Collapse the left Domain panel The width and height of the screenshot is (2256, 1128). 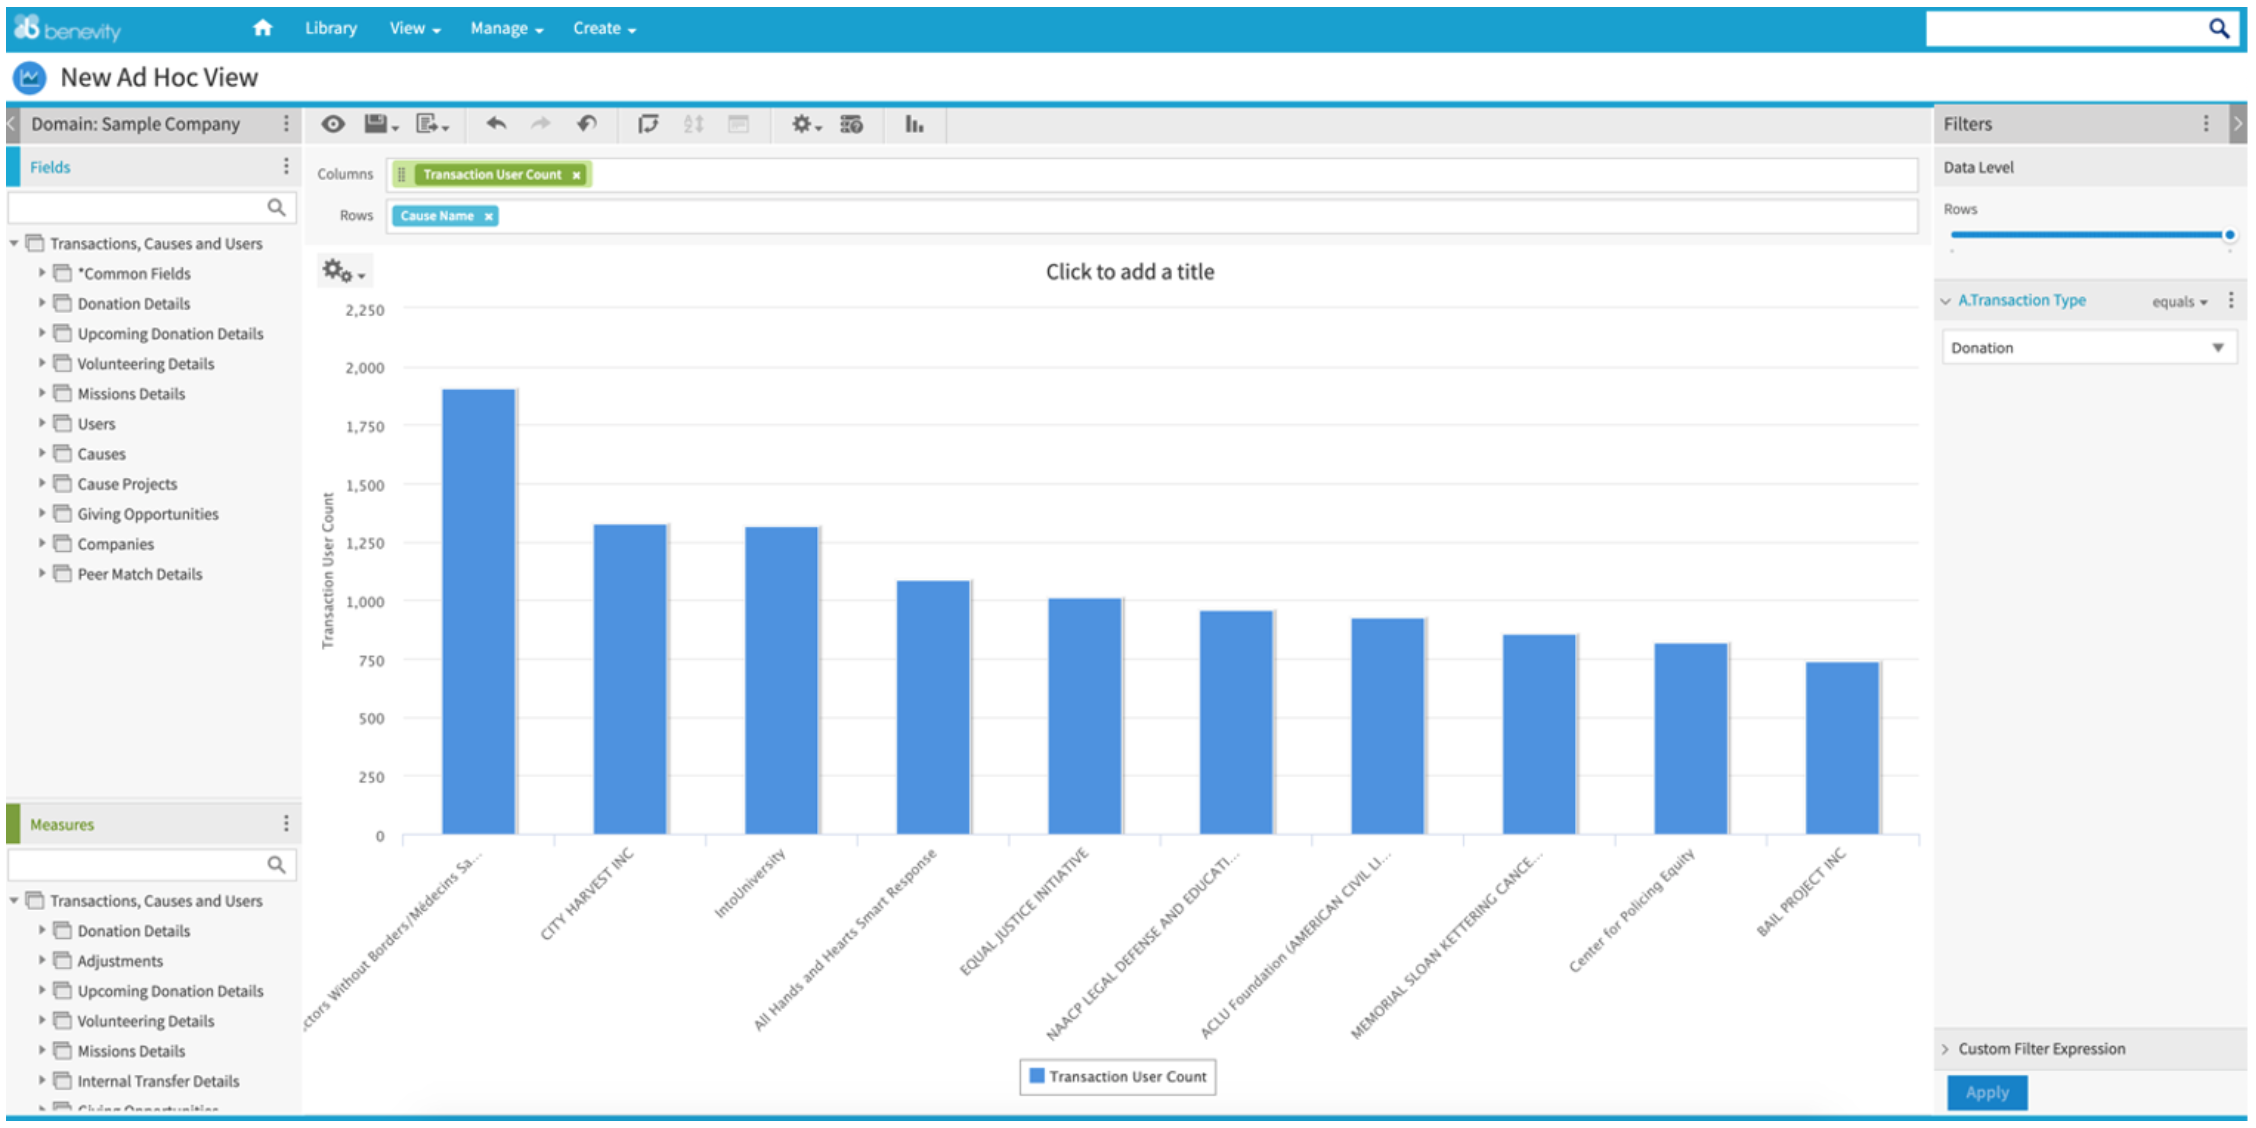[x=11, y=124]
